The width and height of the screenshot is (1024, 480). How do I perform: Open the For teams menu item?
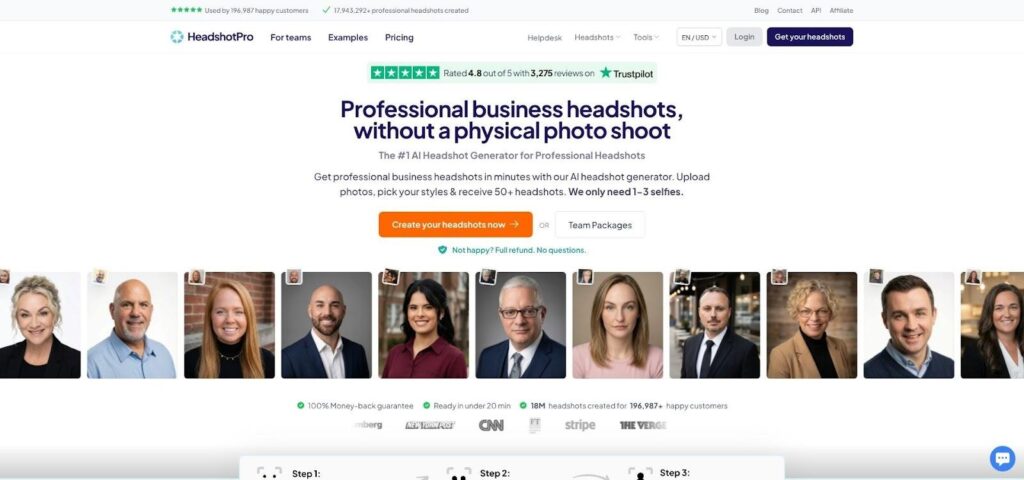[291, 37]
